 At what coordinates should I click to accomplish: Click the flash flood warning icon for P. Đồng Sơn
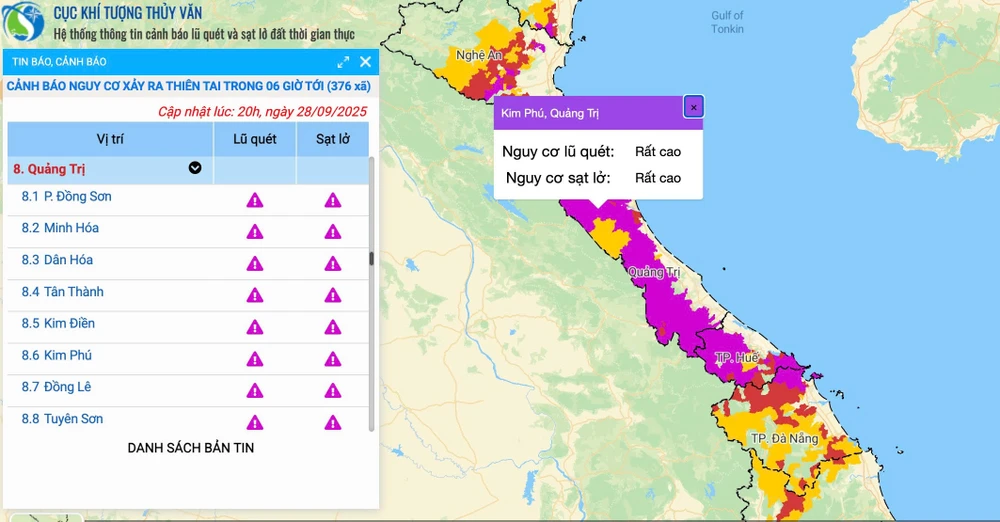[255, 200]
